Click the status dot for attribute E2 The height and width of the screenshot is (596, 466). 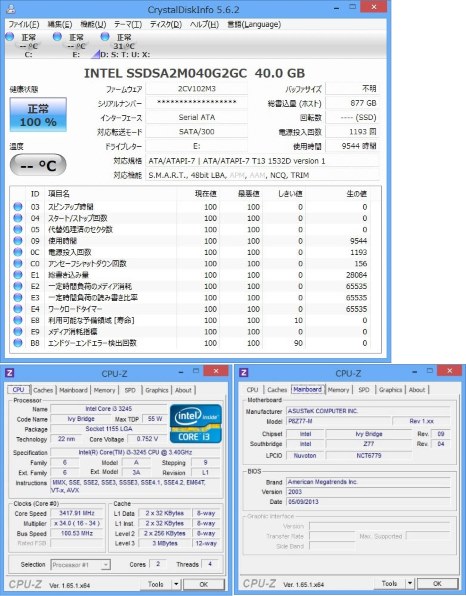(17, 286)
